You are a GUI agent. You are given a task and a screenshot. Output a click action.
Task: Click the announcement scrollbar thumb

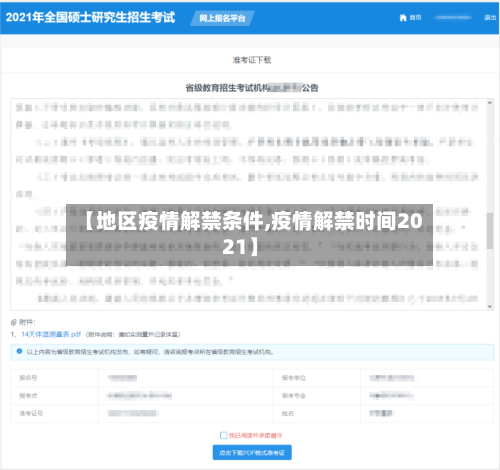tap(489, 231)
